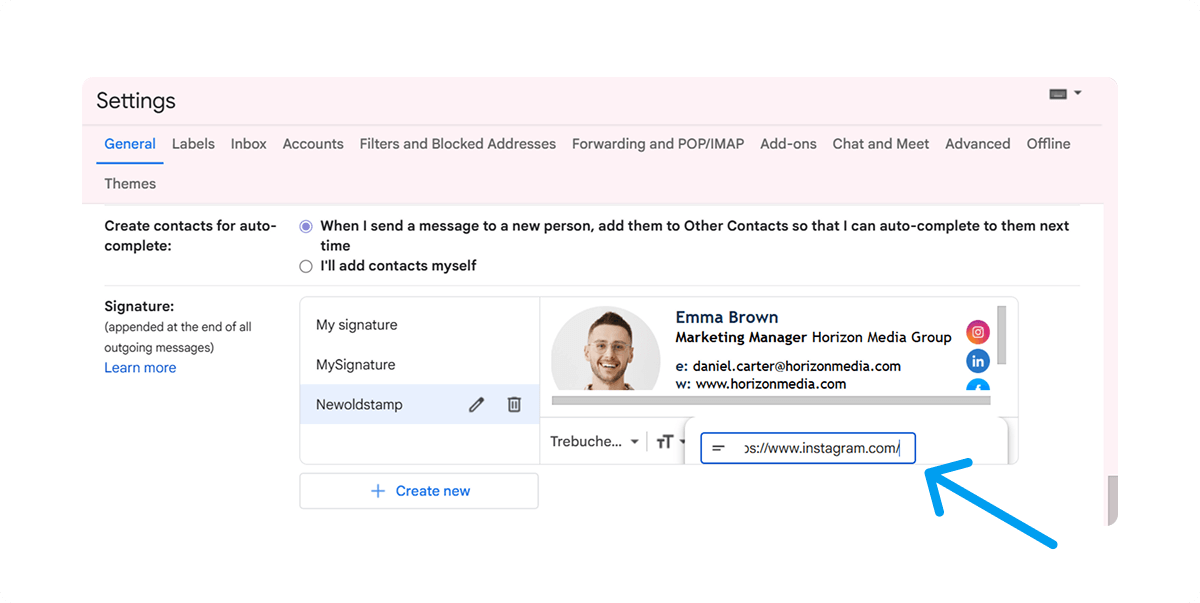Choose the I'll add contacts myself option
1200x603 pixels.
(x=305, y=265)
